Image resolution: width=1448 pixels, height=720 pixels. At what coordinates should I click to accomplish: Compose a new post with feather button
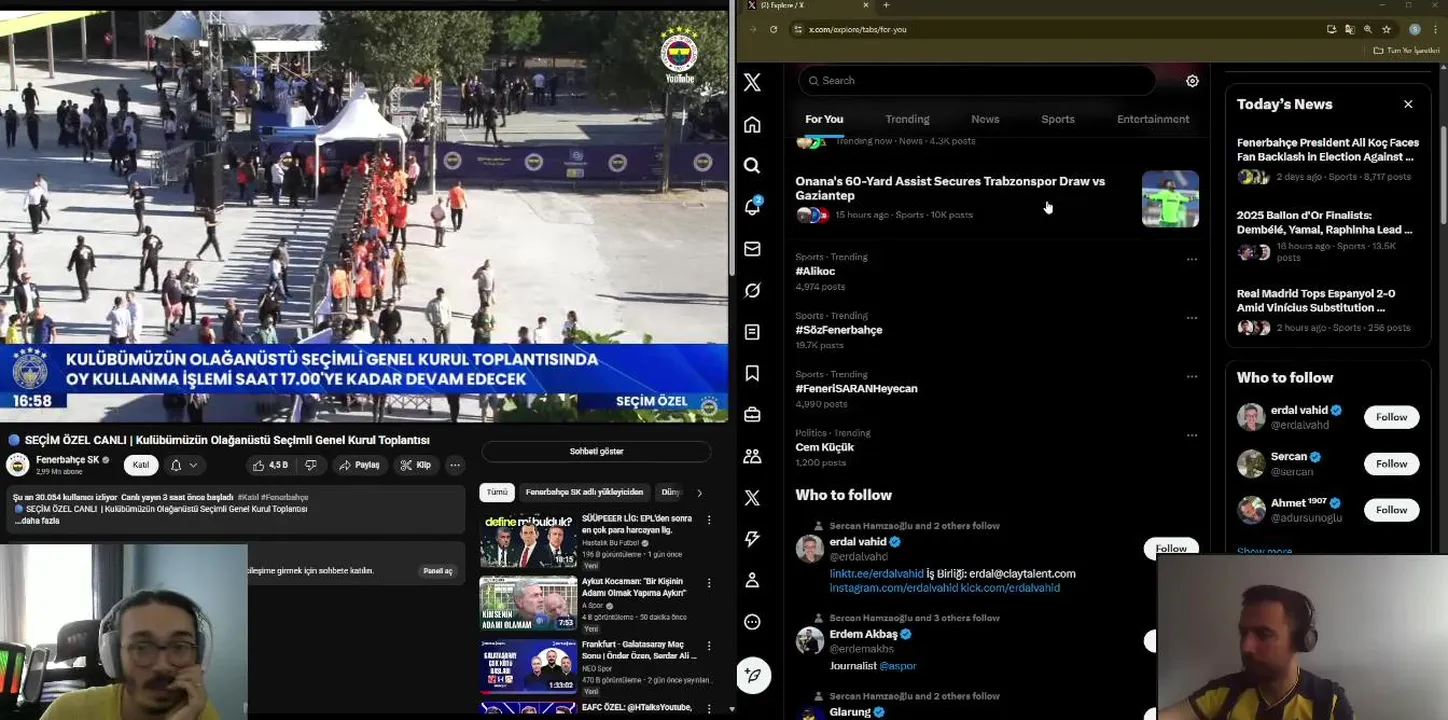click(x=753, y=676)
